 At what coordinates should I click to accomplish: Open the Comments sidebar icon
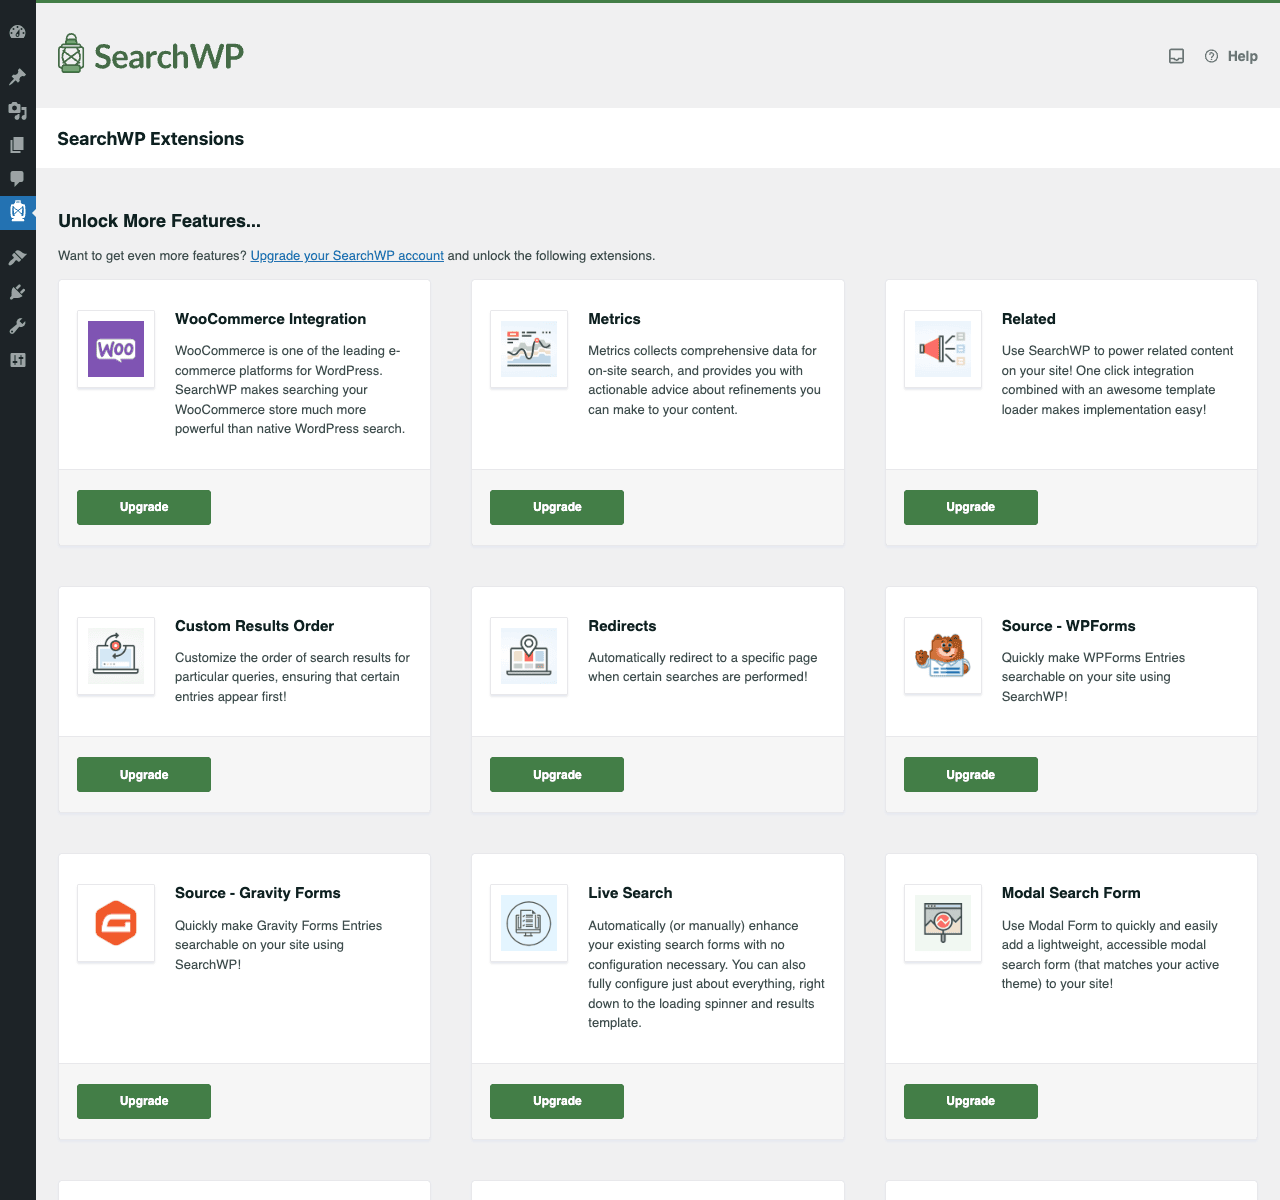click(x=17, y=179)
